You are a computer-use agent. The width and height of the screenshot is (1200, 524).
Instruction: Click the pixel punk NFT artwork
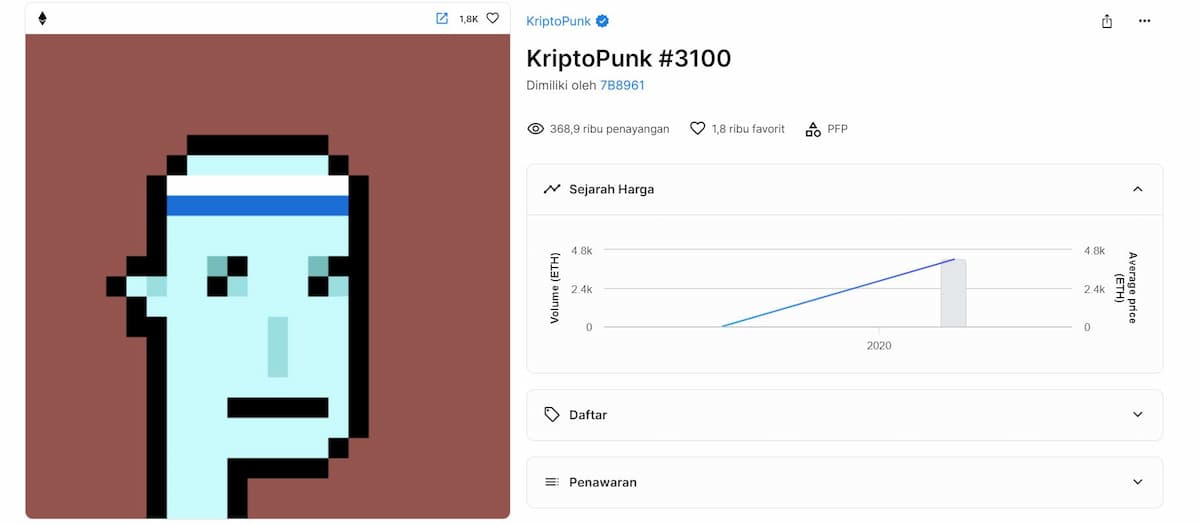pyautogui.click(x=268, y=276)
